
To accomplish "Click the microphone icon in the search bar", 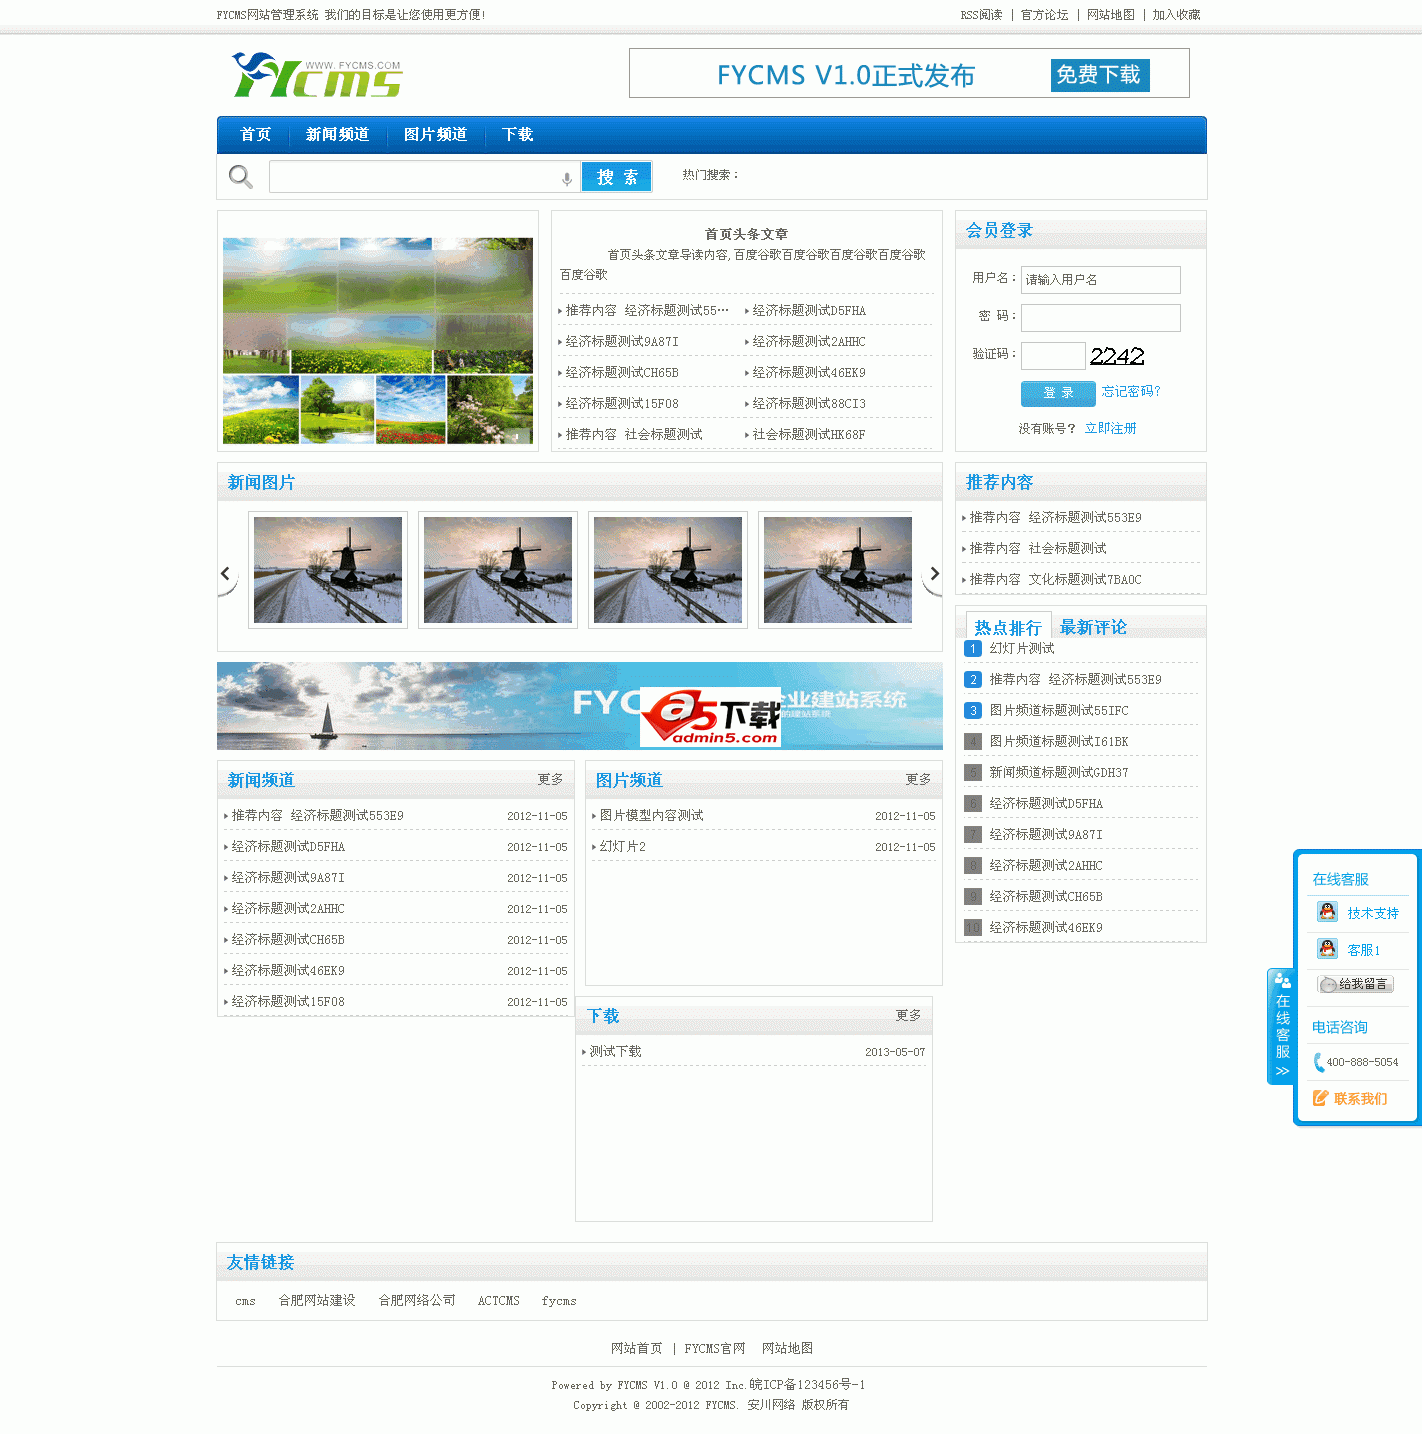I will coord(568,177).
